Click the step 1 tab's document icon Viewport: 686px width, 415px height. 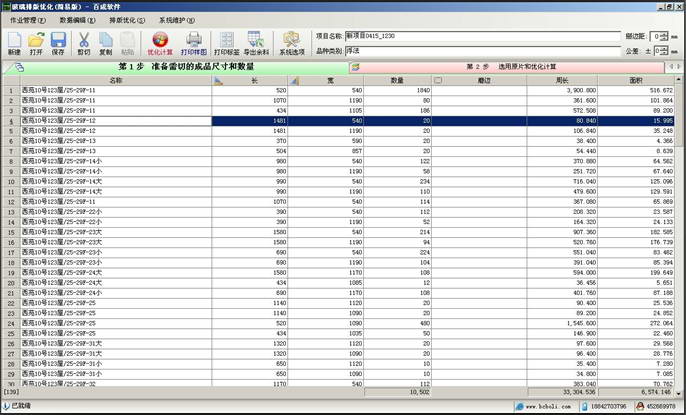tap(20, 67)
